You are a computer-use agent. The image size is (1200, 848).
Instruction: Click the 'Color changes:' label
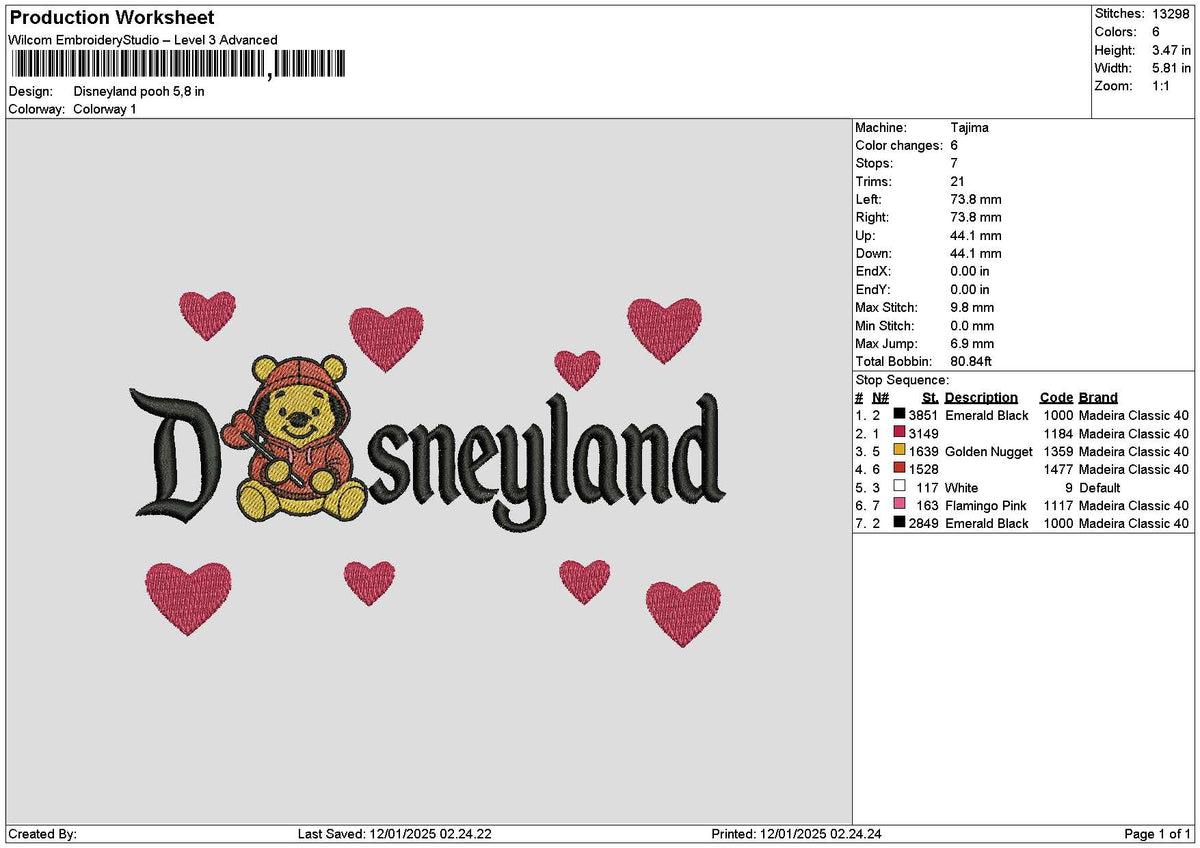[x=899, y=146]
